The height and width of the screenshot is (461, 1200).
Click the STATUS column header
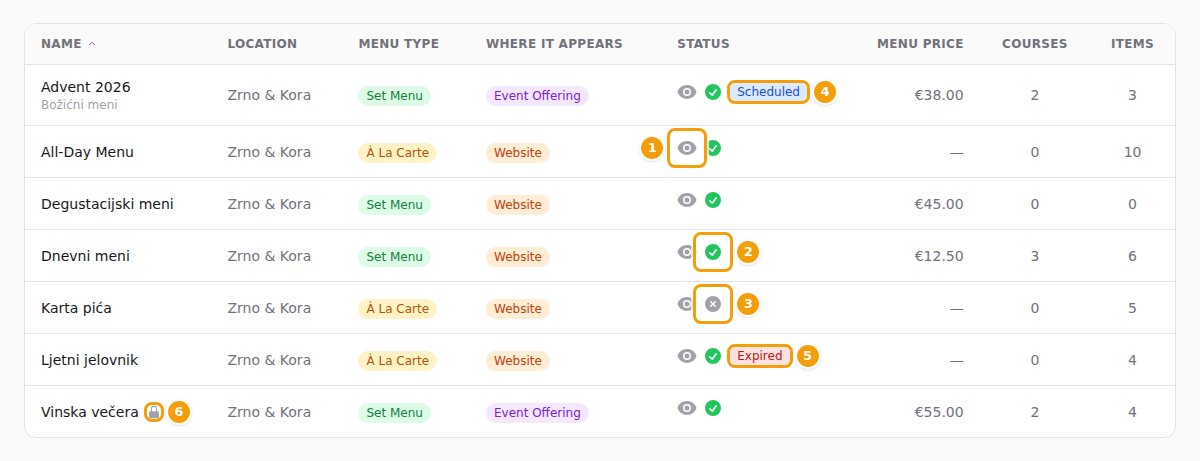[x=703, y=44]
